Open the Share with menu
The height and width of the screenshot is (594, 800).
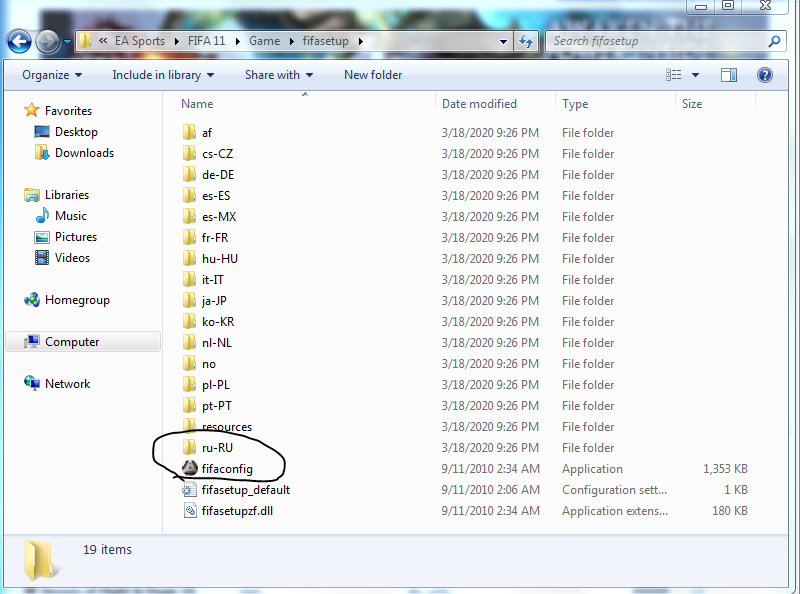point(279,75)
